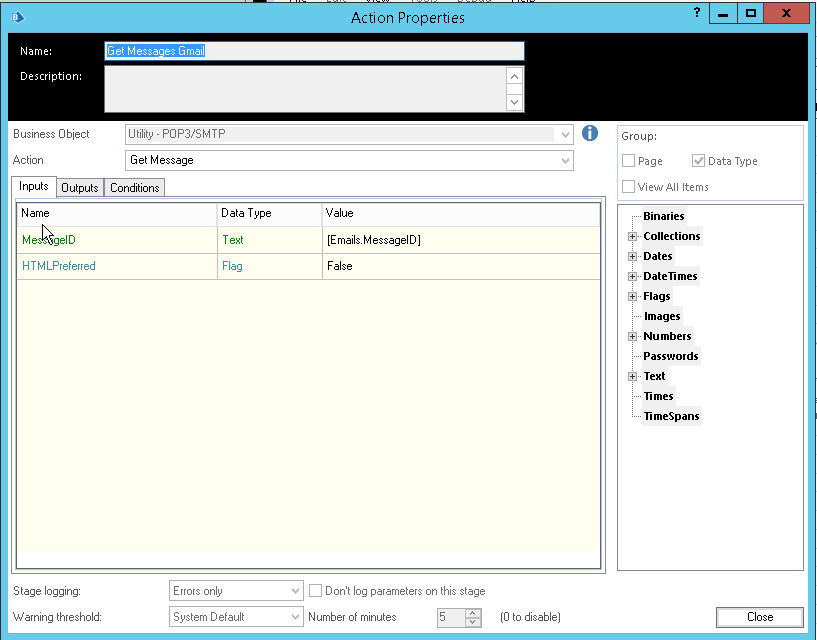Click the Name input field
Image resolution: width=817 pixels, height=640 pixels.
tap(314, 51)
